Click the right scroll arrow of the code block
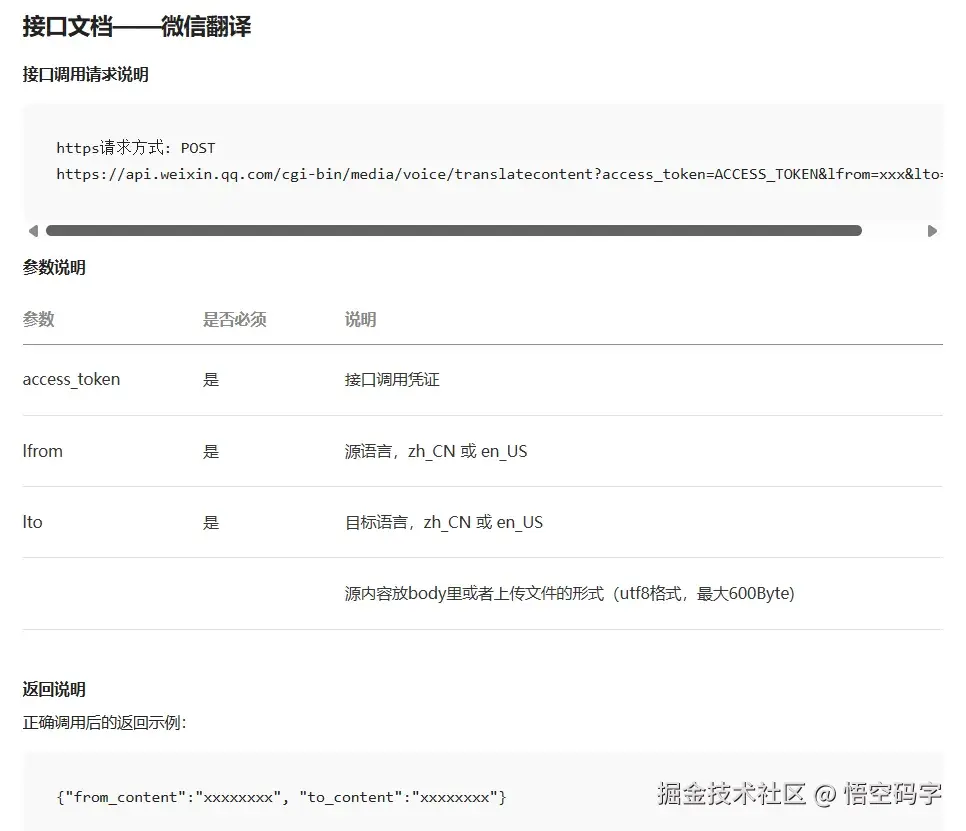Image resolution: width=966 pixels, height=831 pixels. [931, 231]
